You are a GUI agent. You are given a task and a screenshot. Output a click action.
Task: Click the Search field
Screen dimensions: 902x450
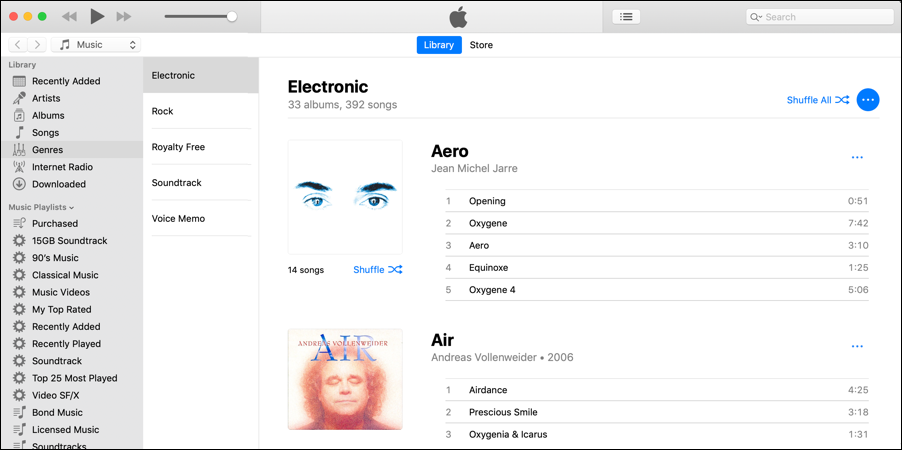pyautogui.click(x=819, y=17)
